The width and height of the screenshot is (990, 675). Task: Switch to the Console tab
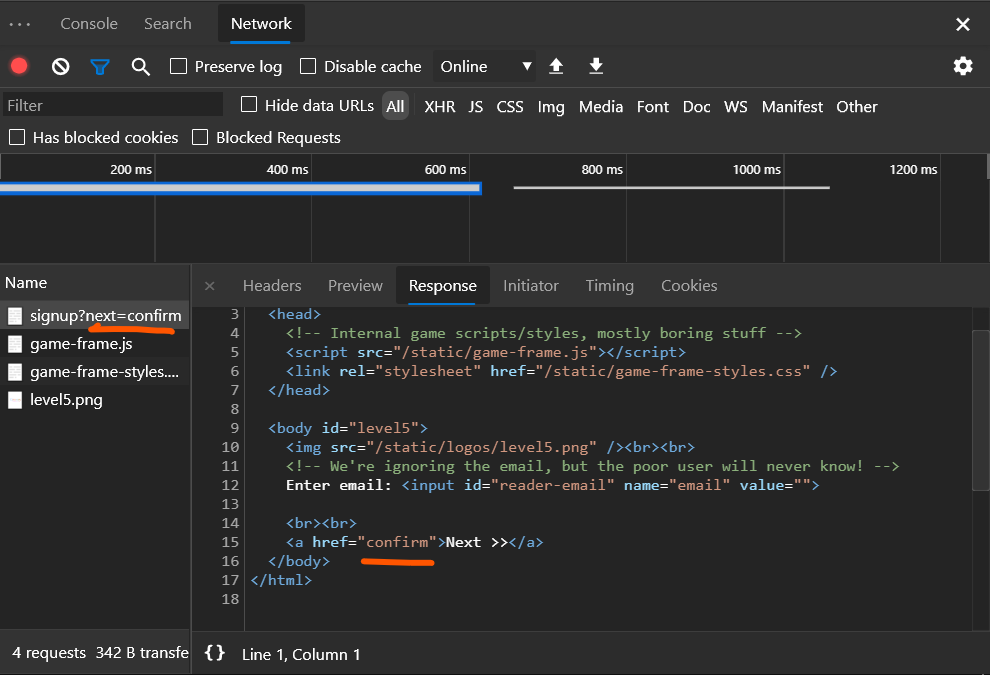pos(89,24)
